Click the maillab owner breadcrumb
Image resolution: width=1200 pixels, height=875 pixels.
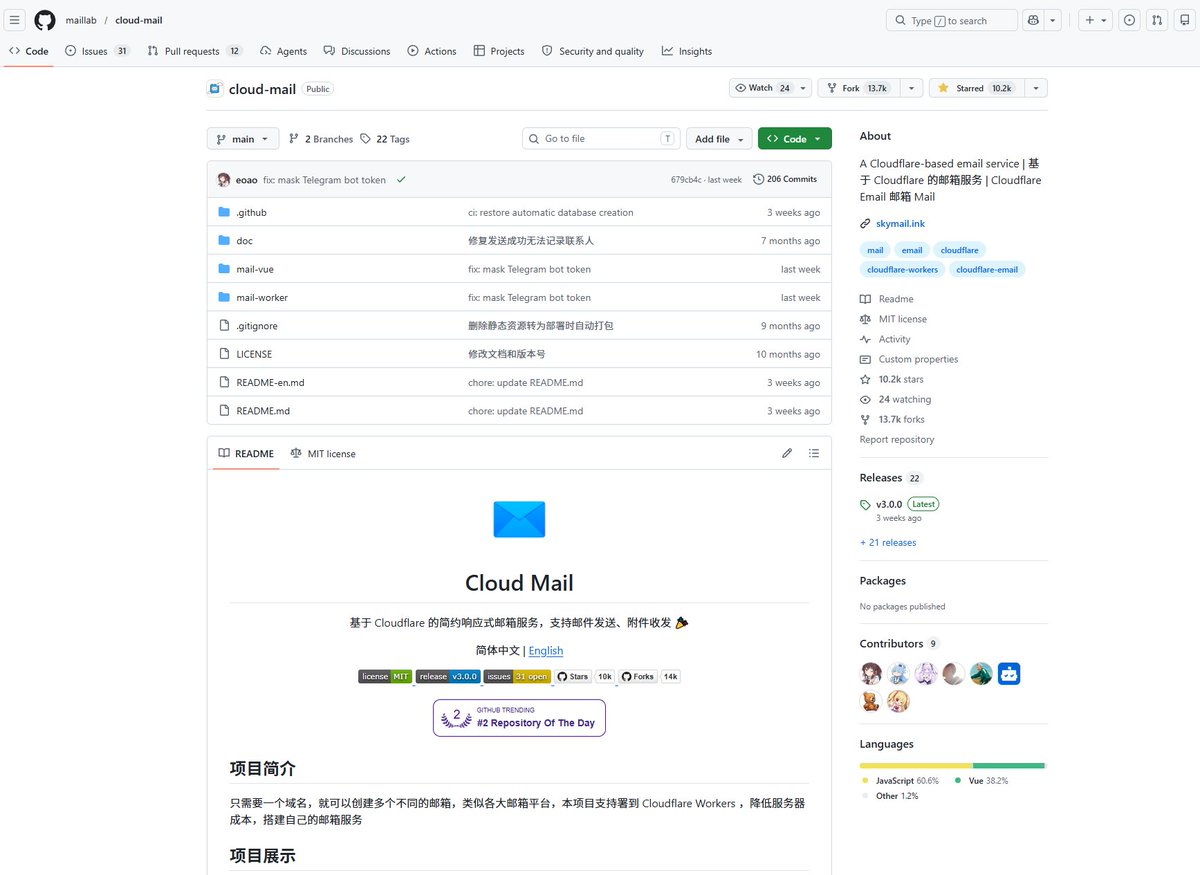81,20
